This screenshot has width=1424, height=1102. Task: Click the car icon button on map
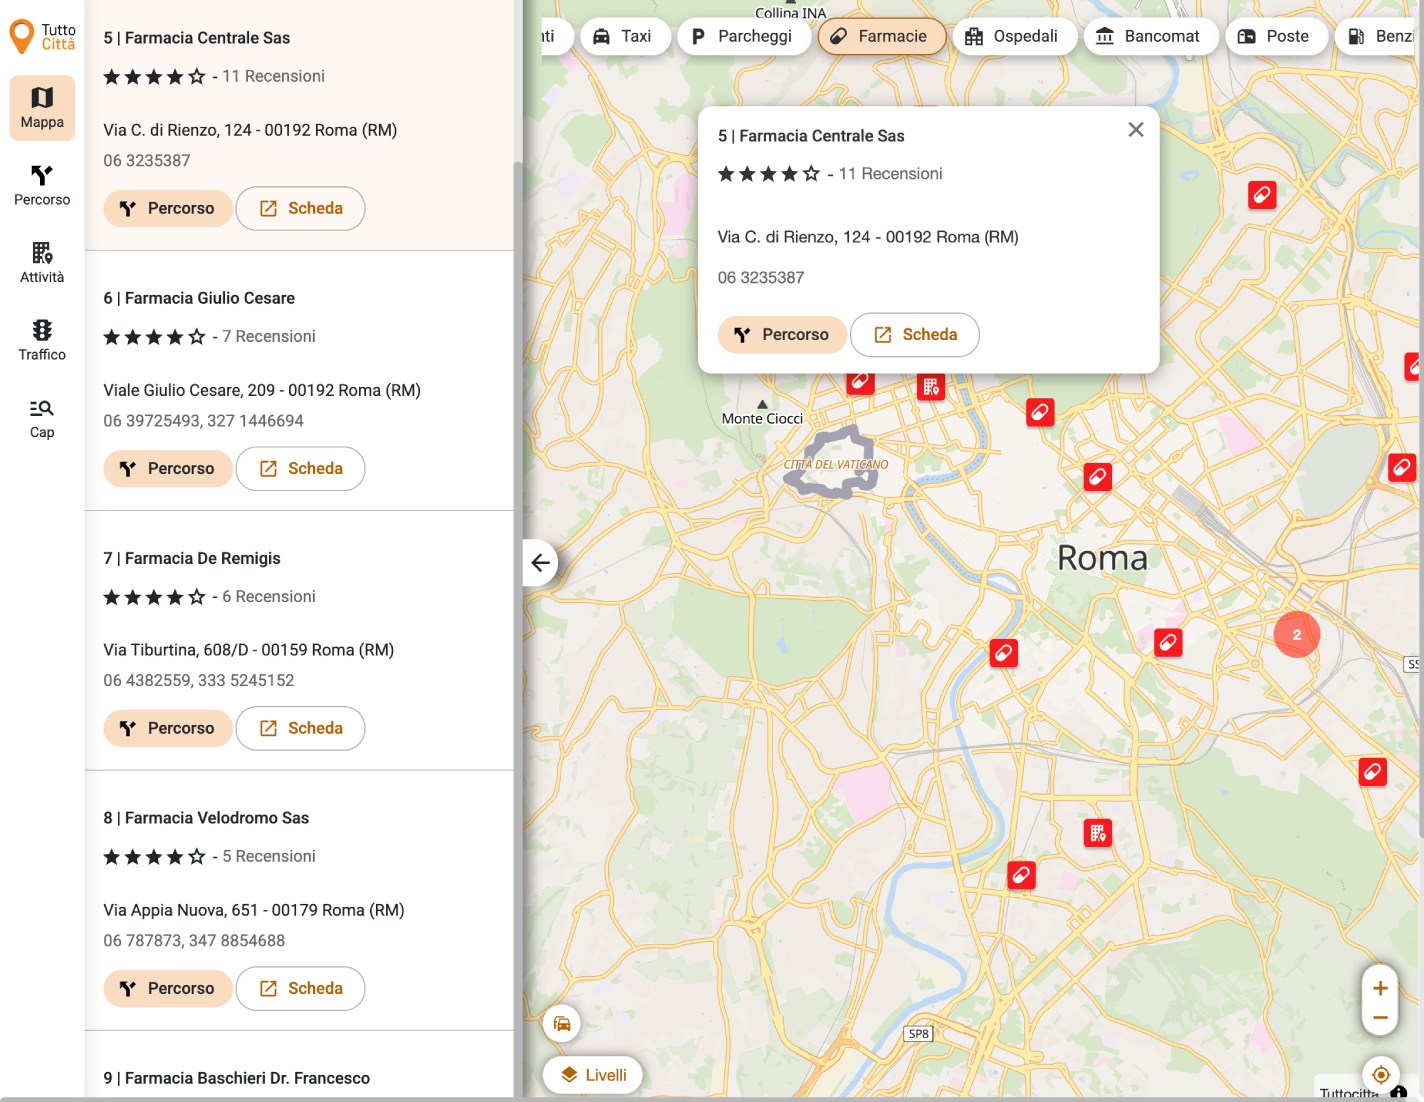[x=562, y=1023]
